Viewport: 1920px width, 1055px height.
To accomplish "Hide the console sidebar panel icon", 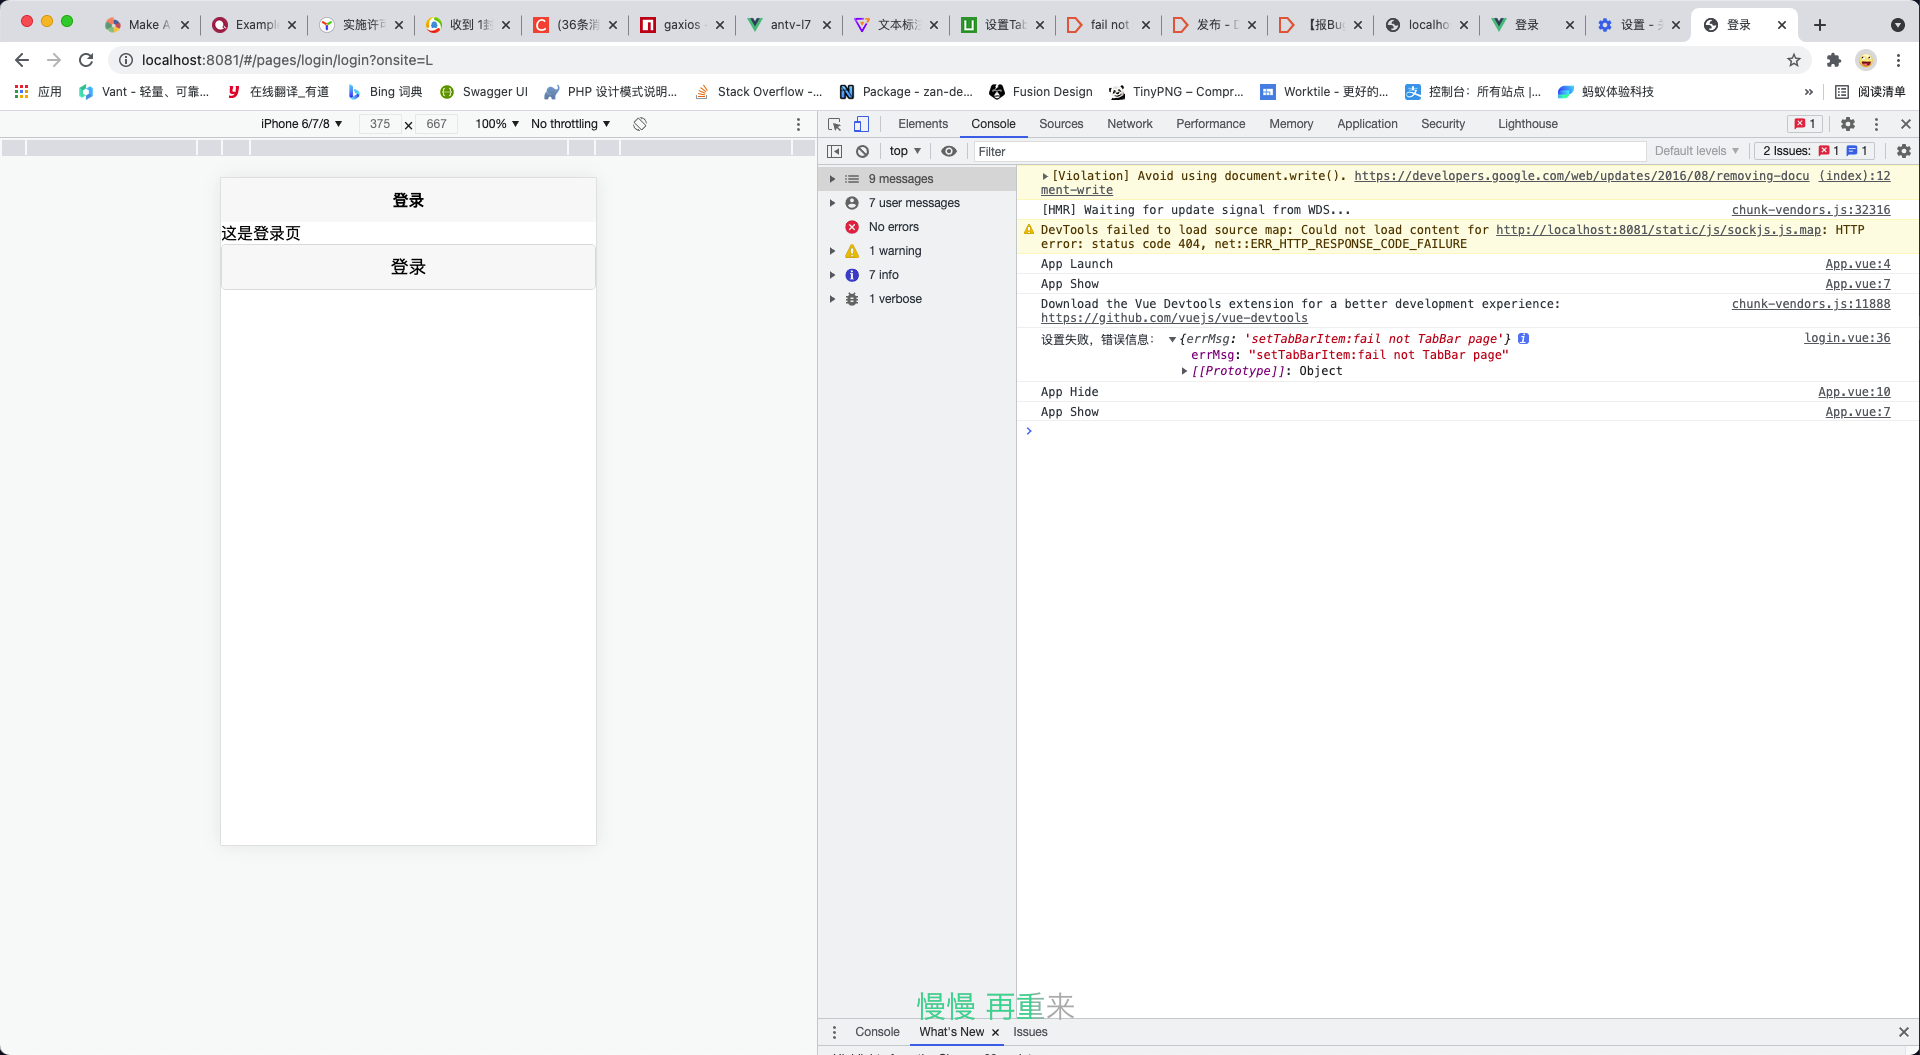I will coord(835,151).
